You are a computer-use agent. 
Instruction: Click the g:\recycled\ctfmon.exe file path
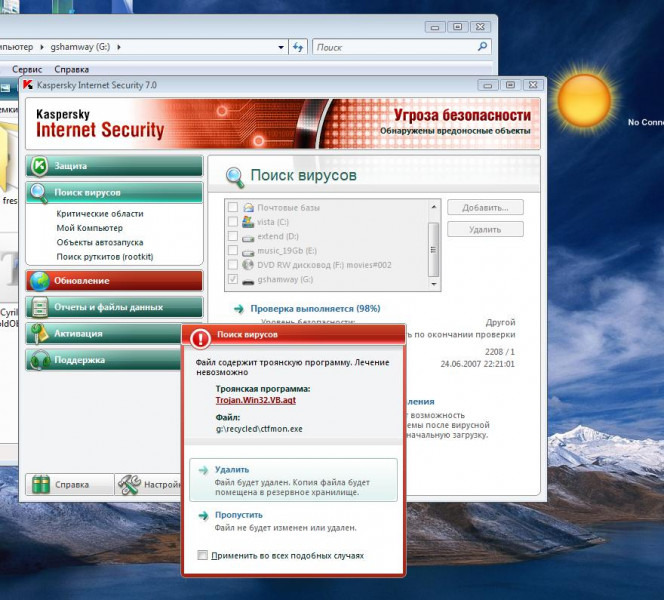click(259, 429)
